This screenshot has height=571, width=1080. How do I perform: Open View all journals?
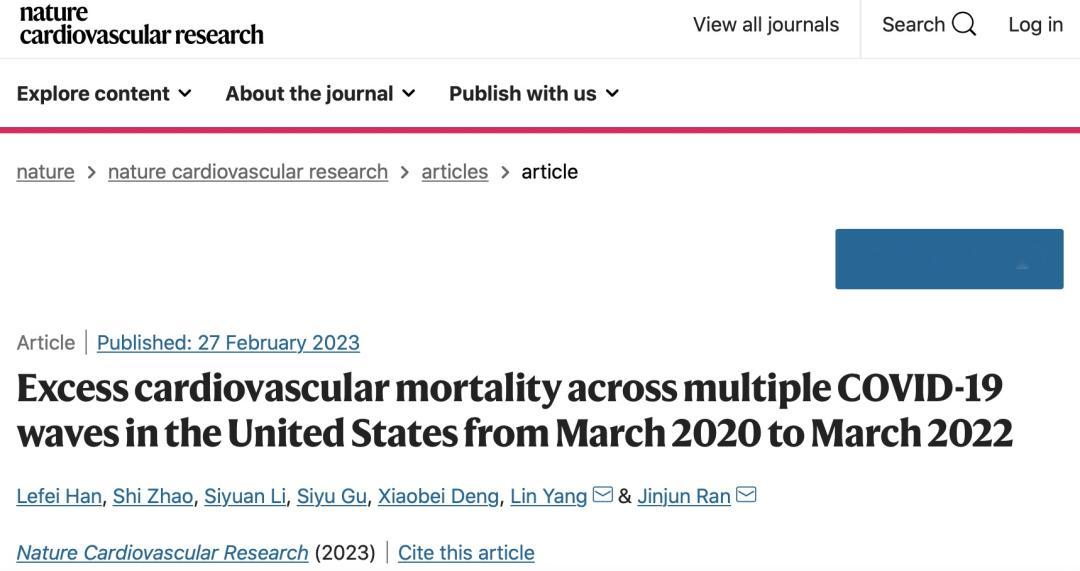pyautogui.click(x=766, y=25)
